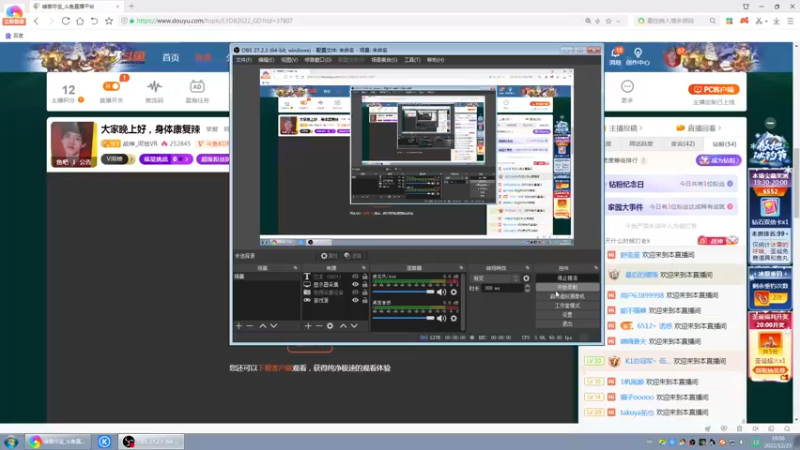
Task: Click Exit button in OBS controls
Action: point(567,324)
